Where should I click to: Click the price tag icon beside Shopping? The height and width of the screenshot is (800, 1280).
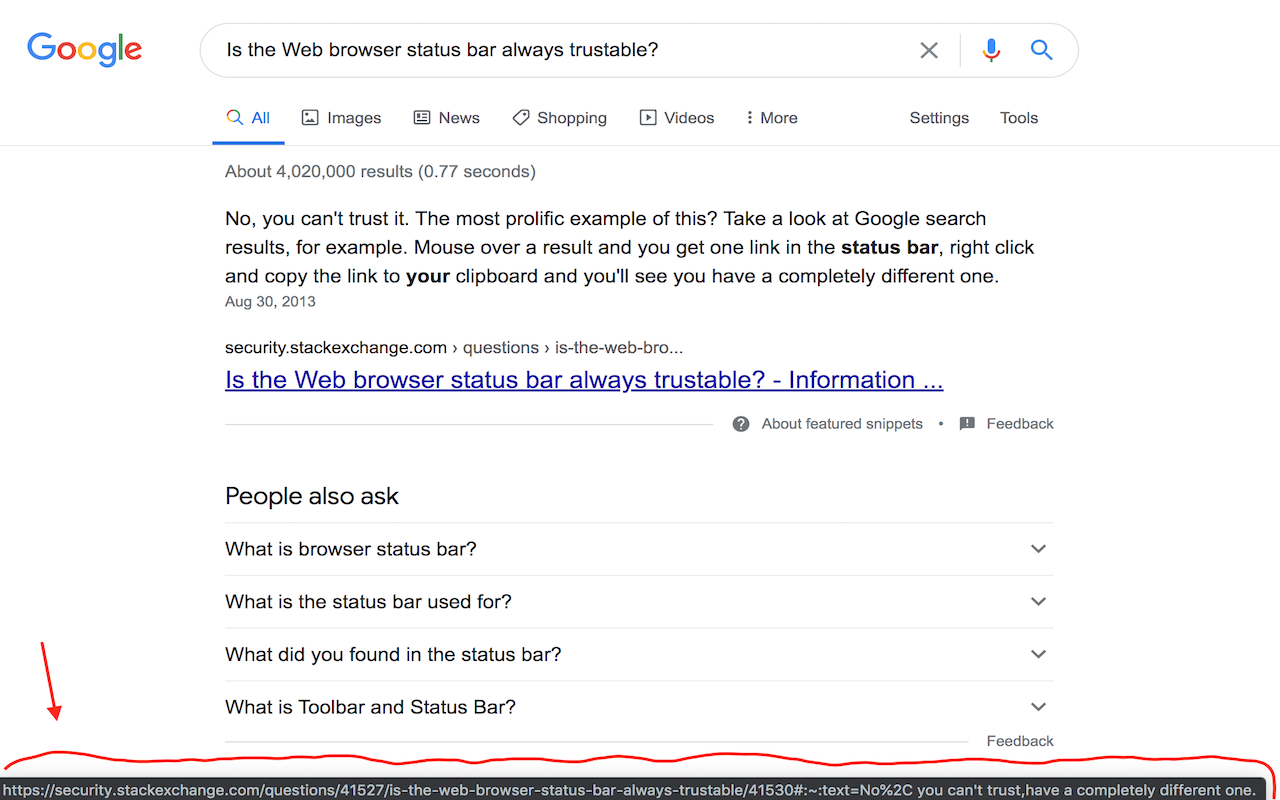pos(520,117)
